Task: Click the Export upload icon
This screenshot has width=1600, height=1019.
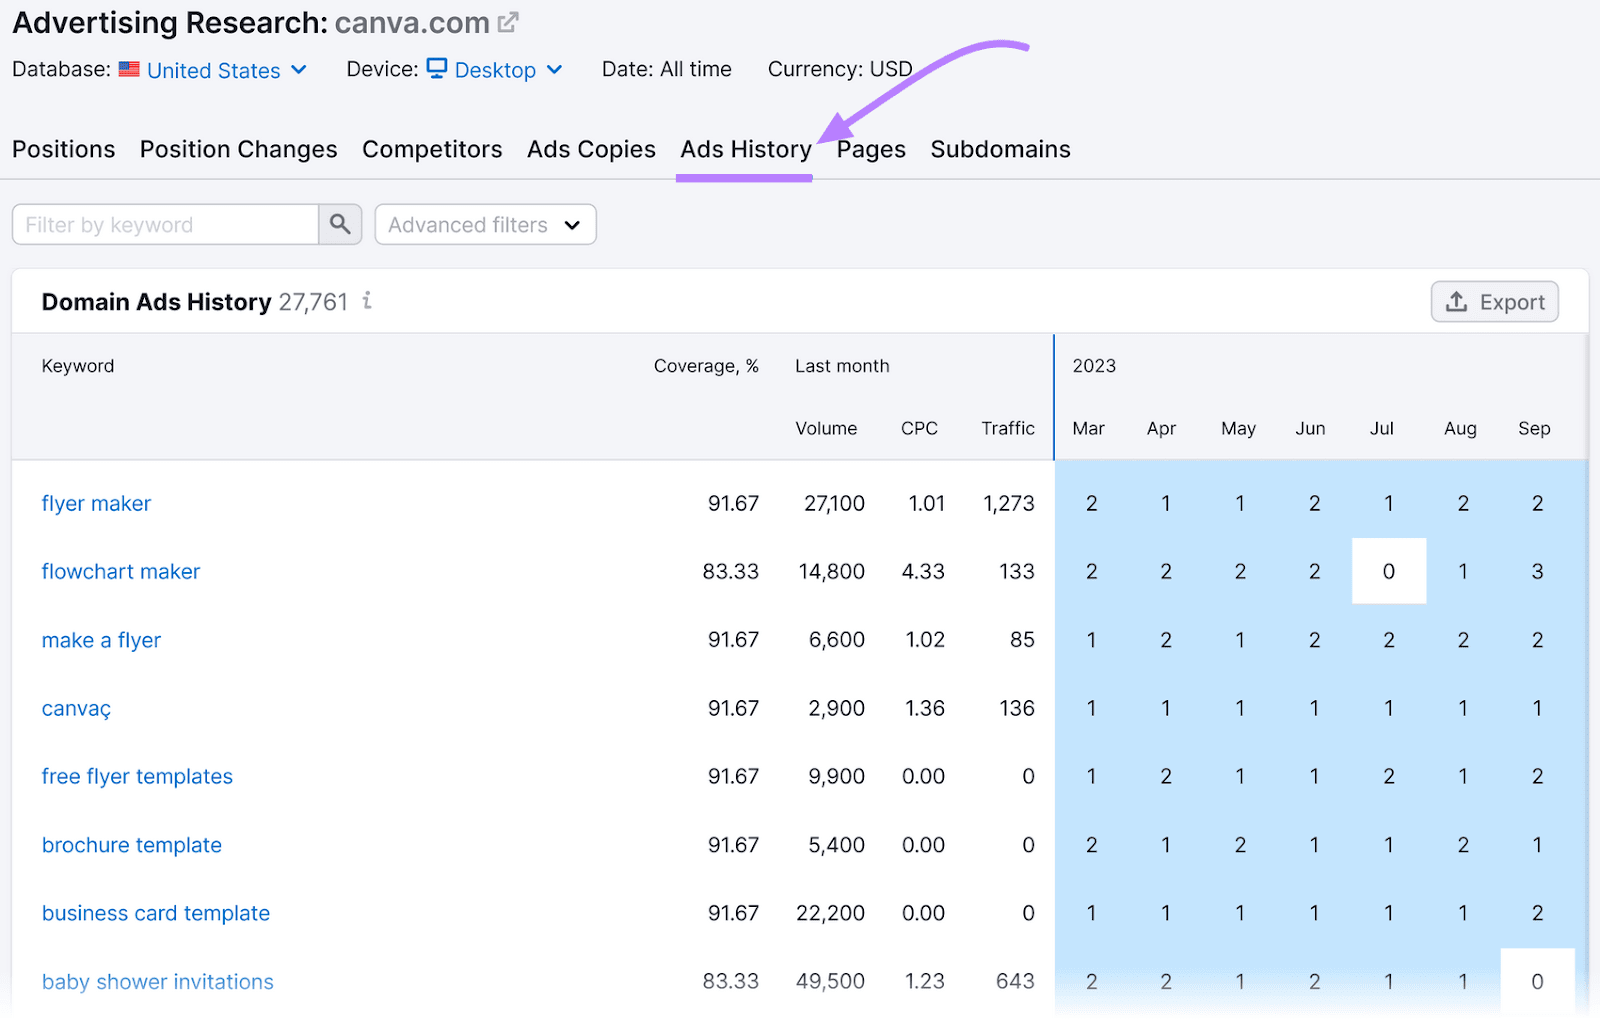Action: pyautogui.click(x=1457, y=301)
